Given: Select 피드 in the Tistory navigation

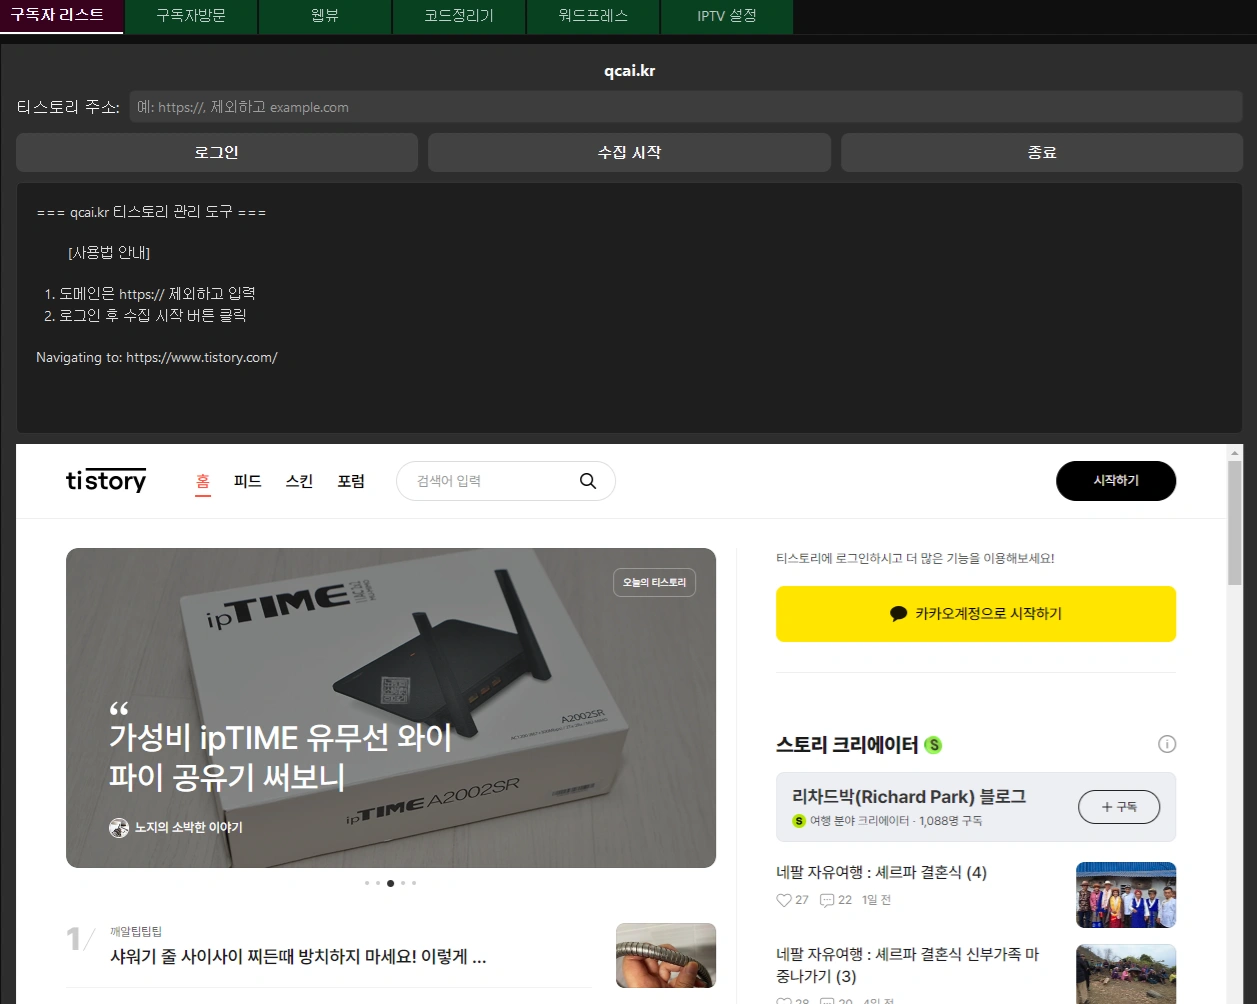Looking at the screenshot, I should click(247, 481).
